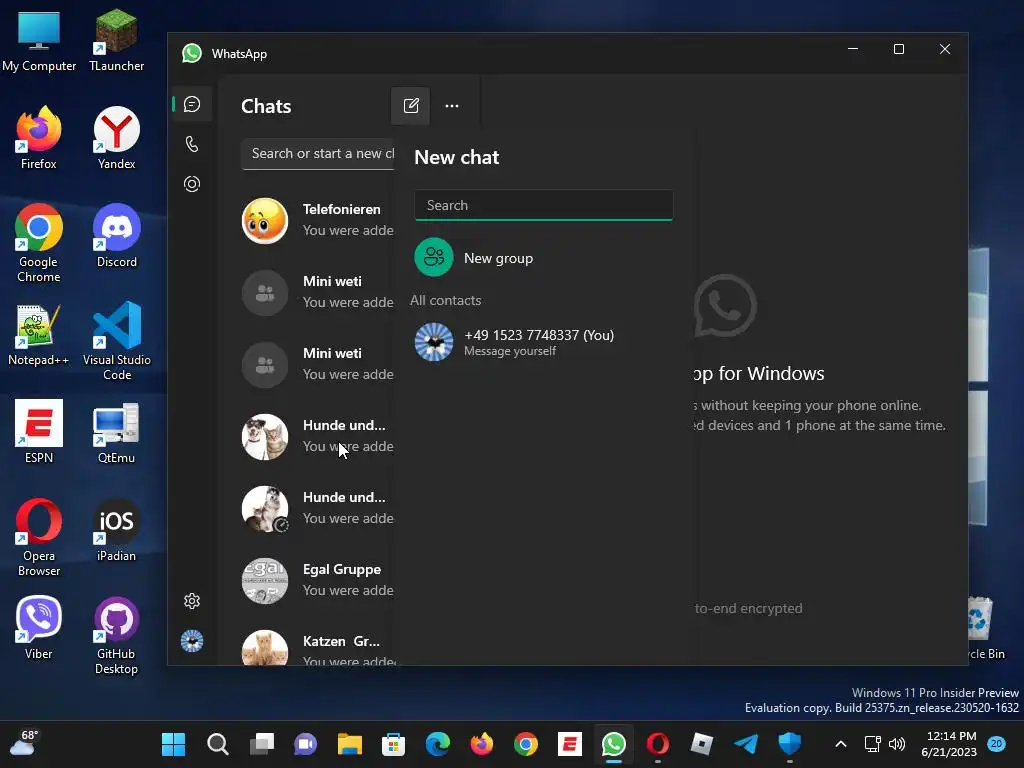Open Windows Security shield on taskbar
The width and height of the screenshot is (1024, 768).
pyautogui.click(x=790, y=744)
